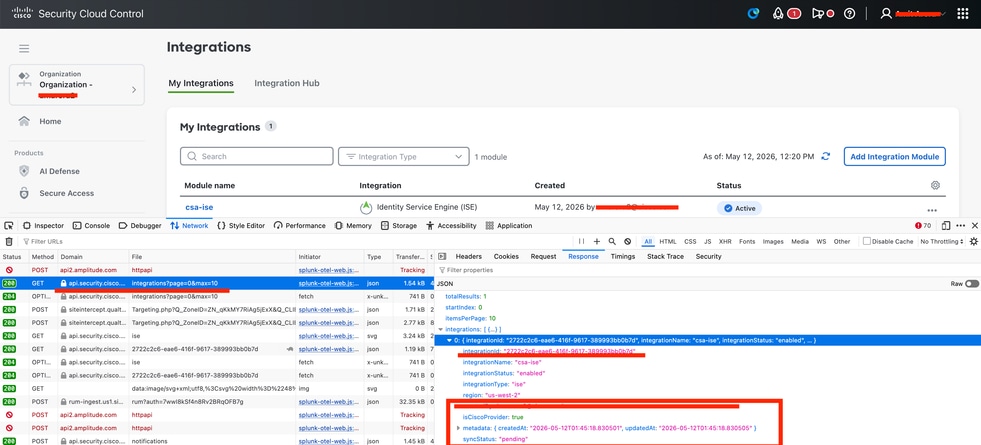Open the Storage panel
Image resolution: width=981 pixels, height=445 pixels.
(399, 225)
